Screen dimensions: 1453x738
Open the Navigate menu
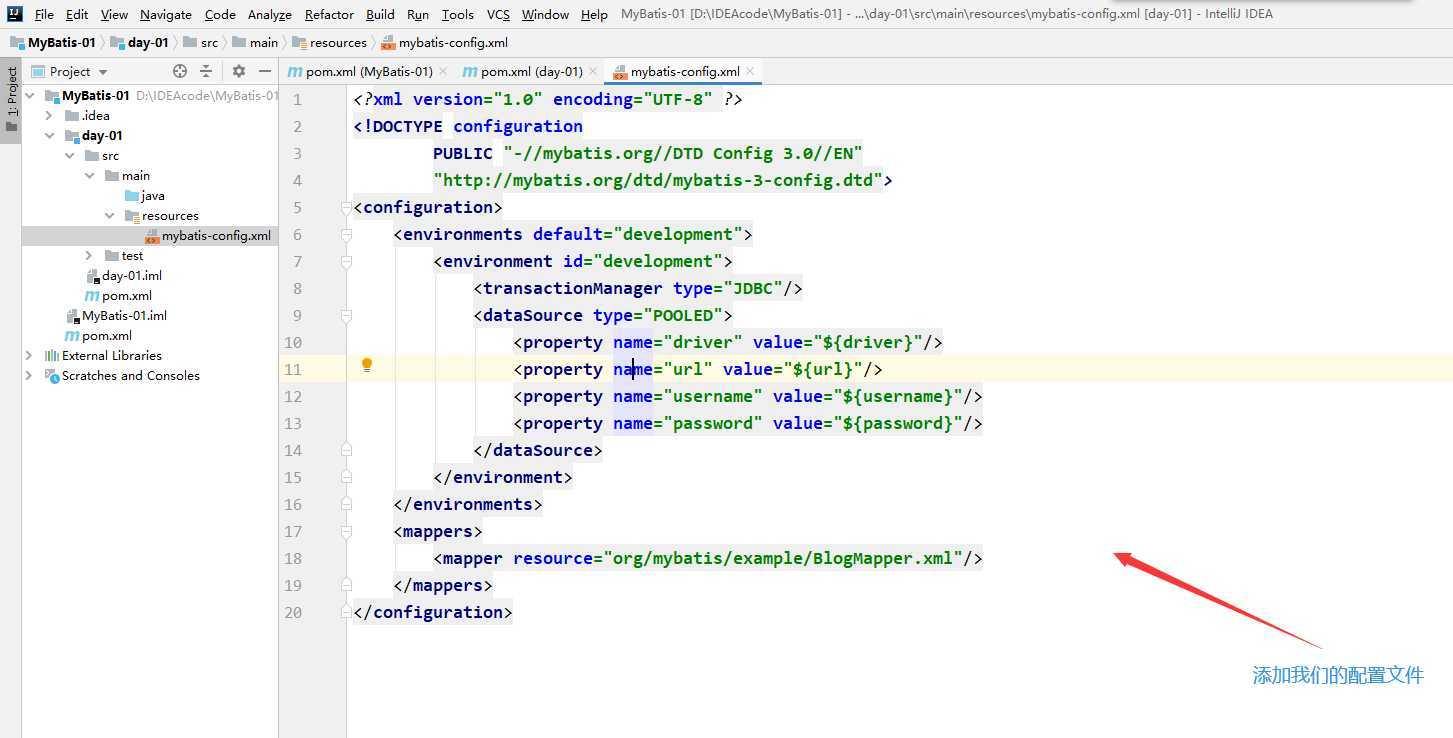pos(166,14)
